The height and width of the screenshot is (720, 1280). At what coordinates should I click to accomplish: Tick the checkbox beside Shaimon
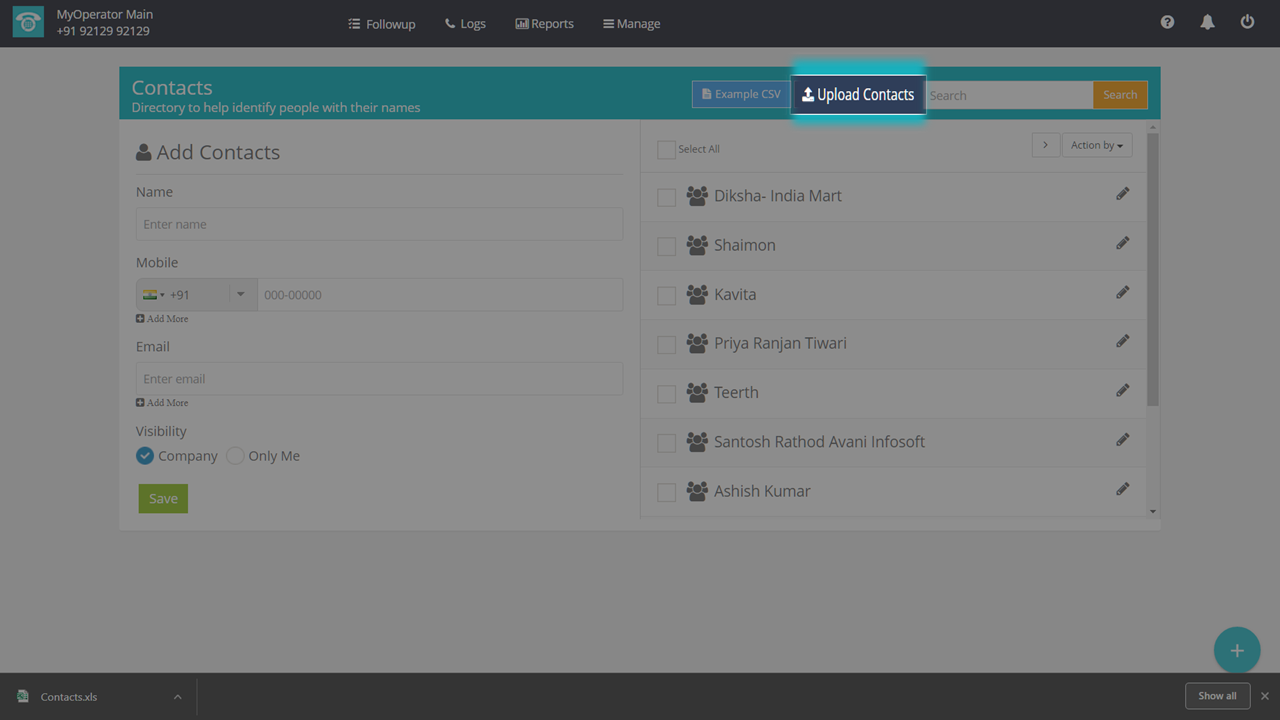pyautogui.click(x=666, y=246)
